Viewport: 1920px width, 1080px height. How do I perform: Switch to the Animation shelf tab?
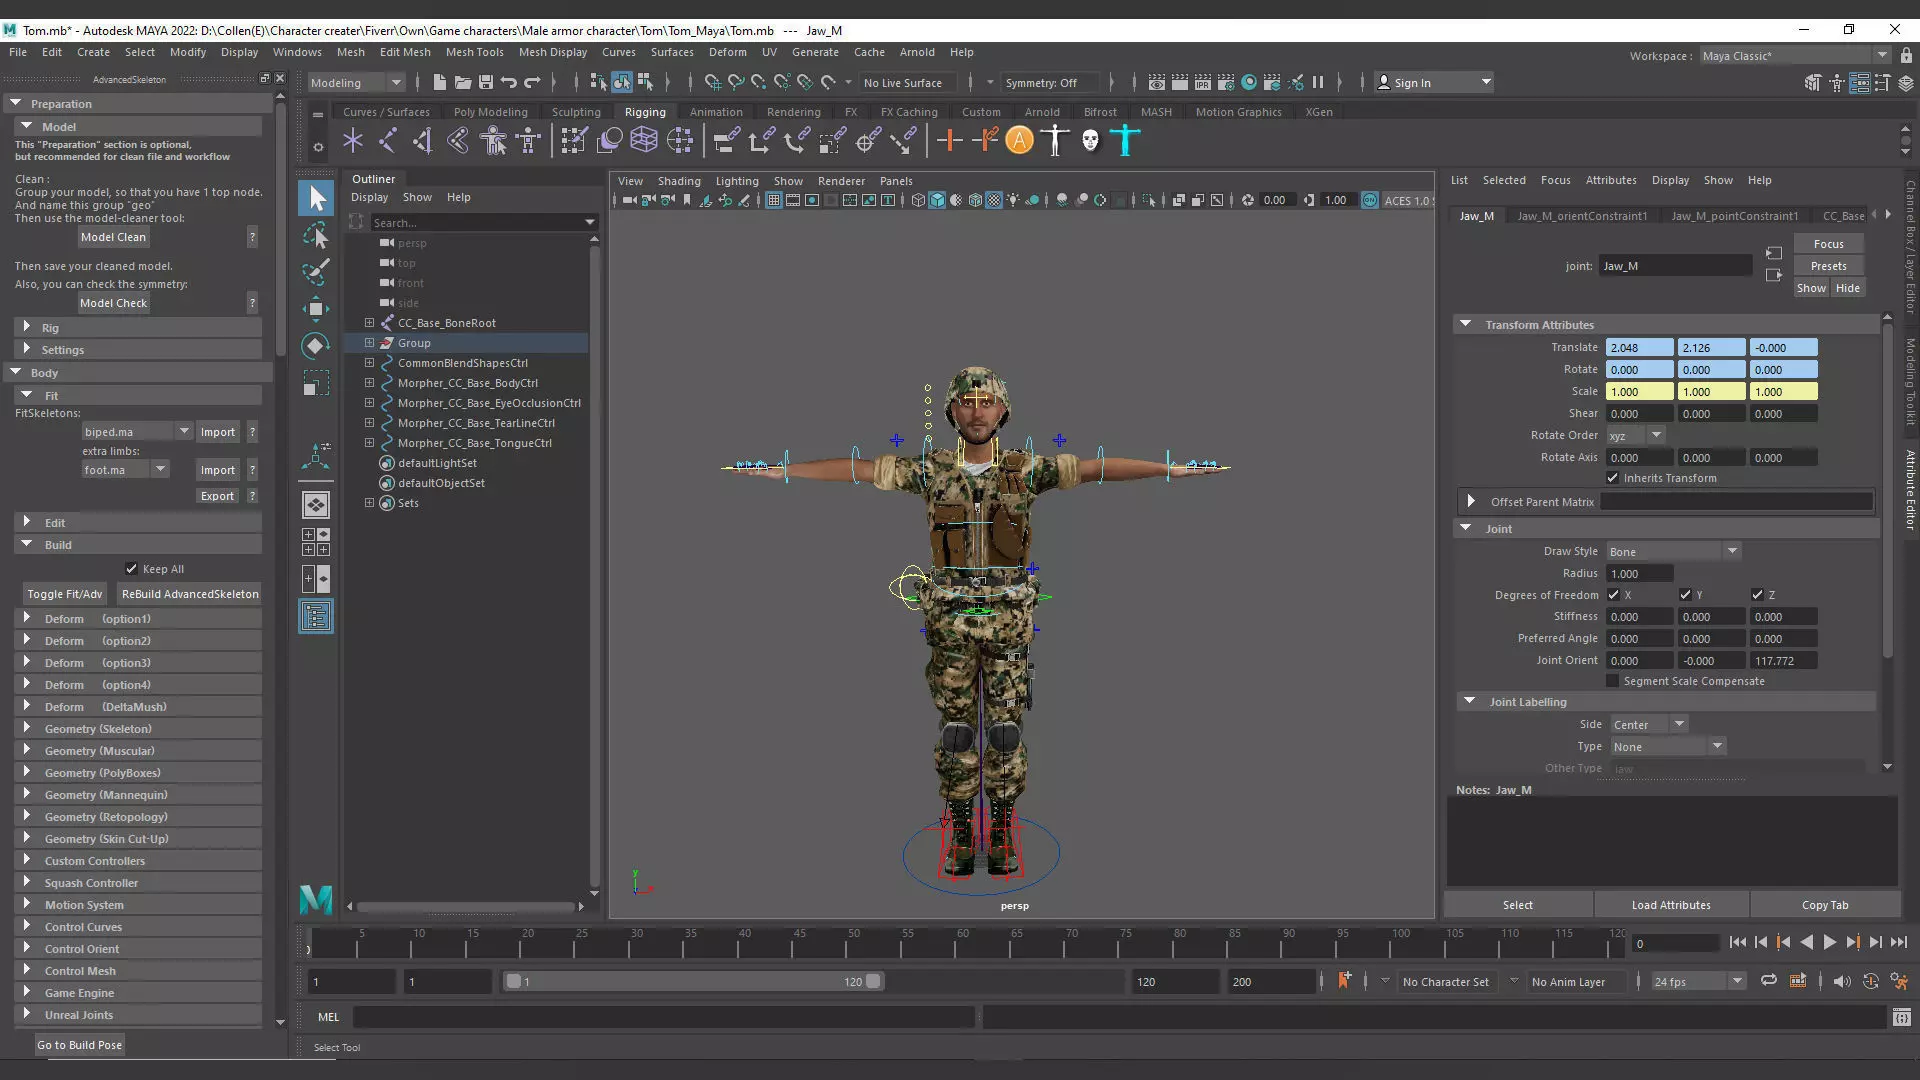[715, 112]
